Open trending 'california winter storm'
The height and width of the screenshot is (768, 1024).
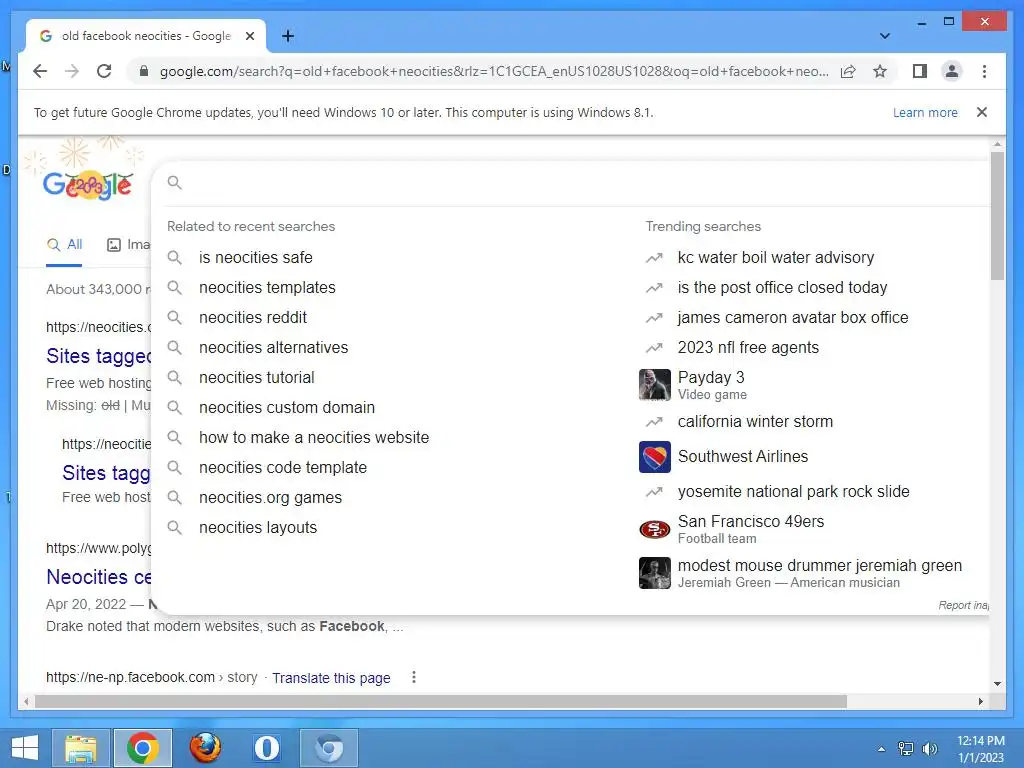tap(755, 422)
